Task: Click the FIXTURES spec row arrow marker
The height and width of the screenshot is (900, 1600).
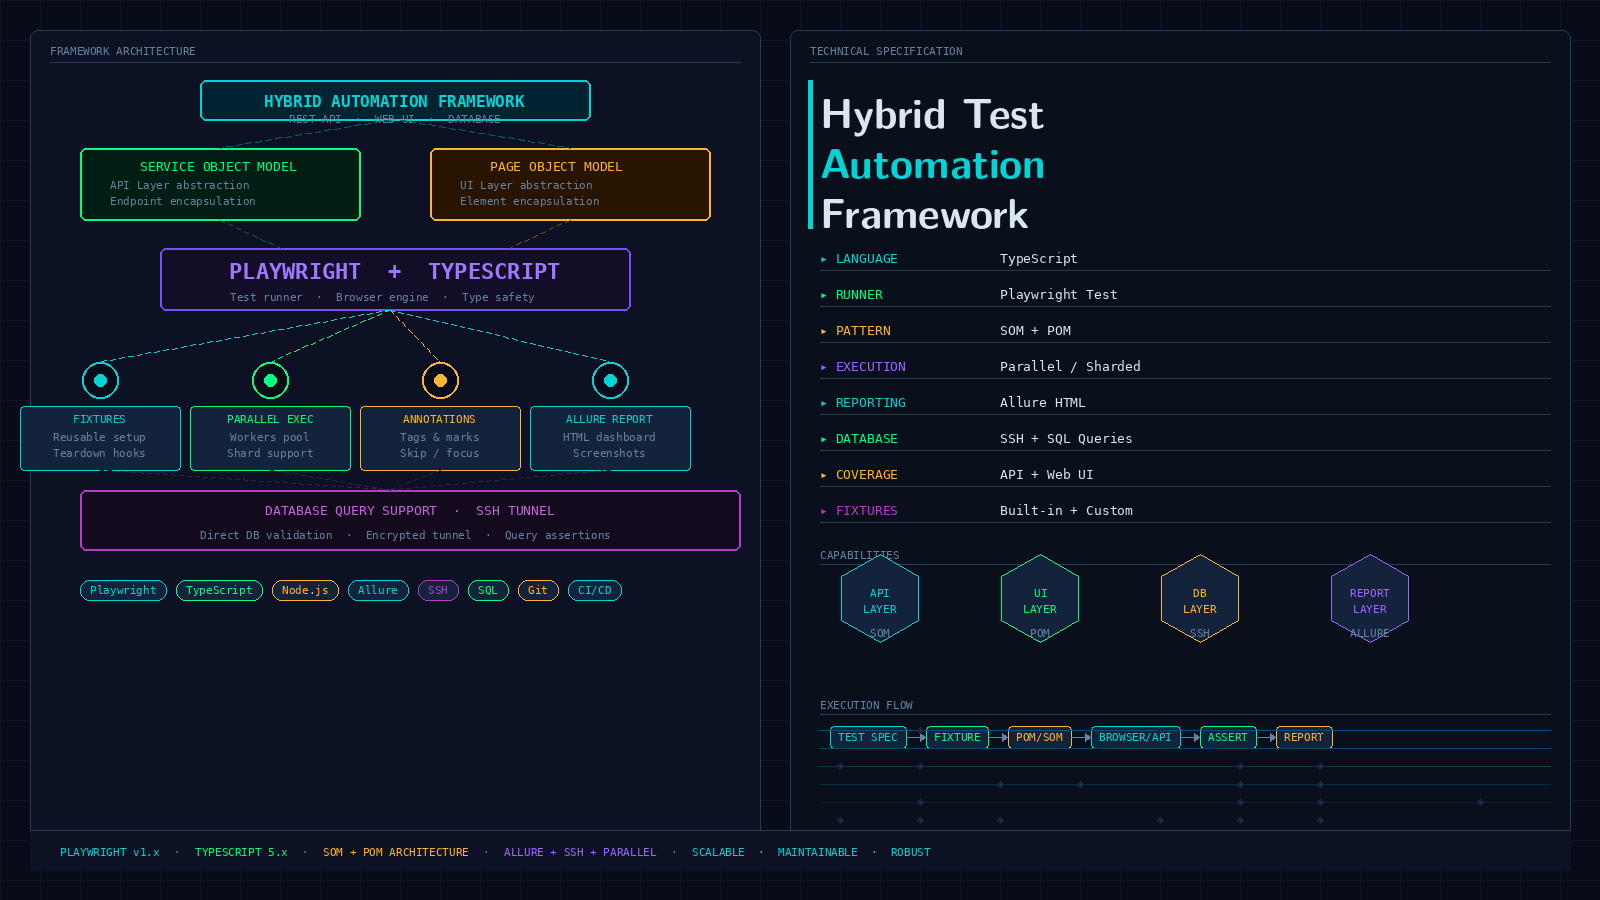Action: tap(824, 511)
